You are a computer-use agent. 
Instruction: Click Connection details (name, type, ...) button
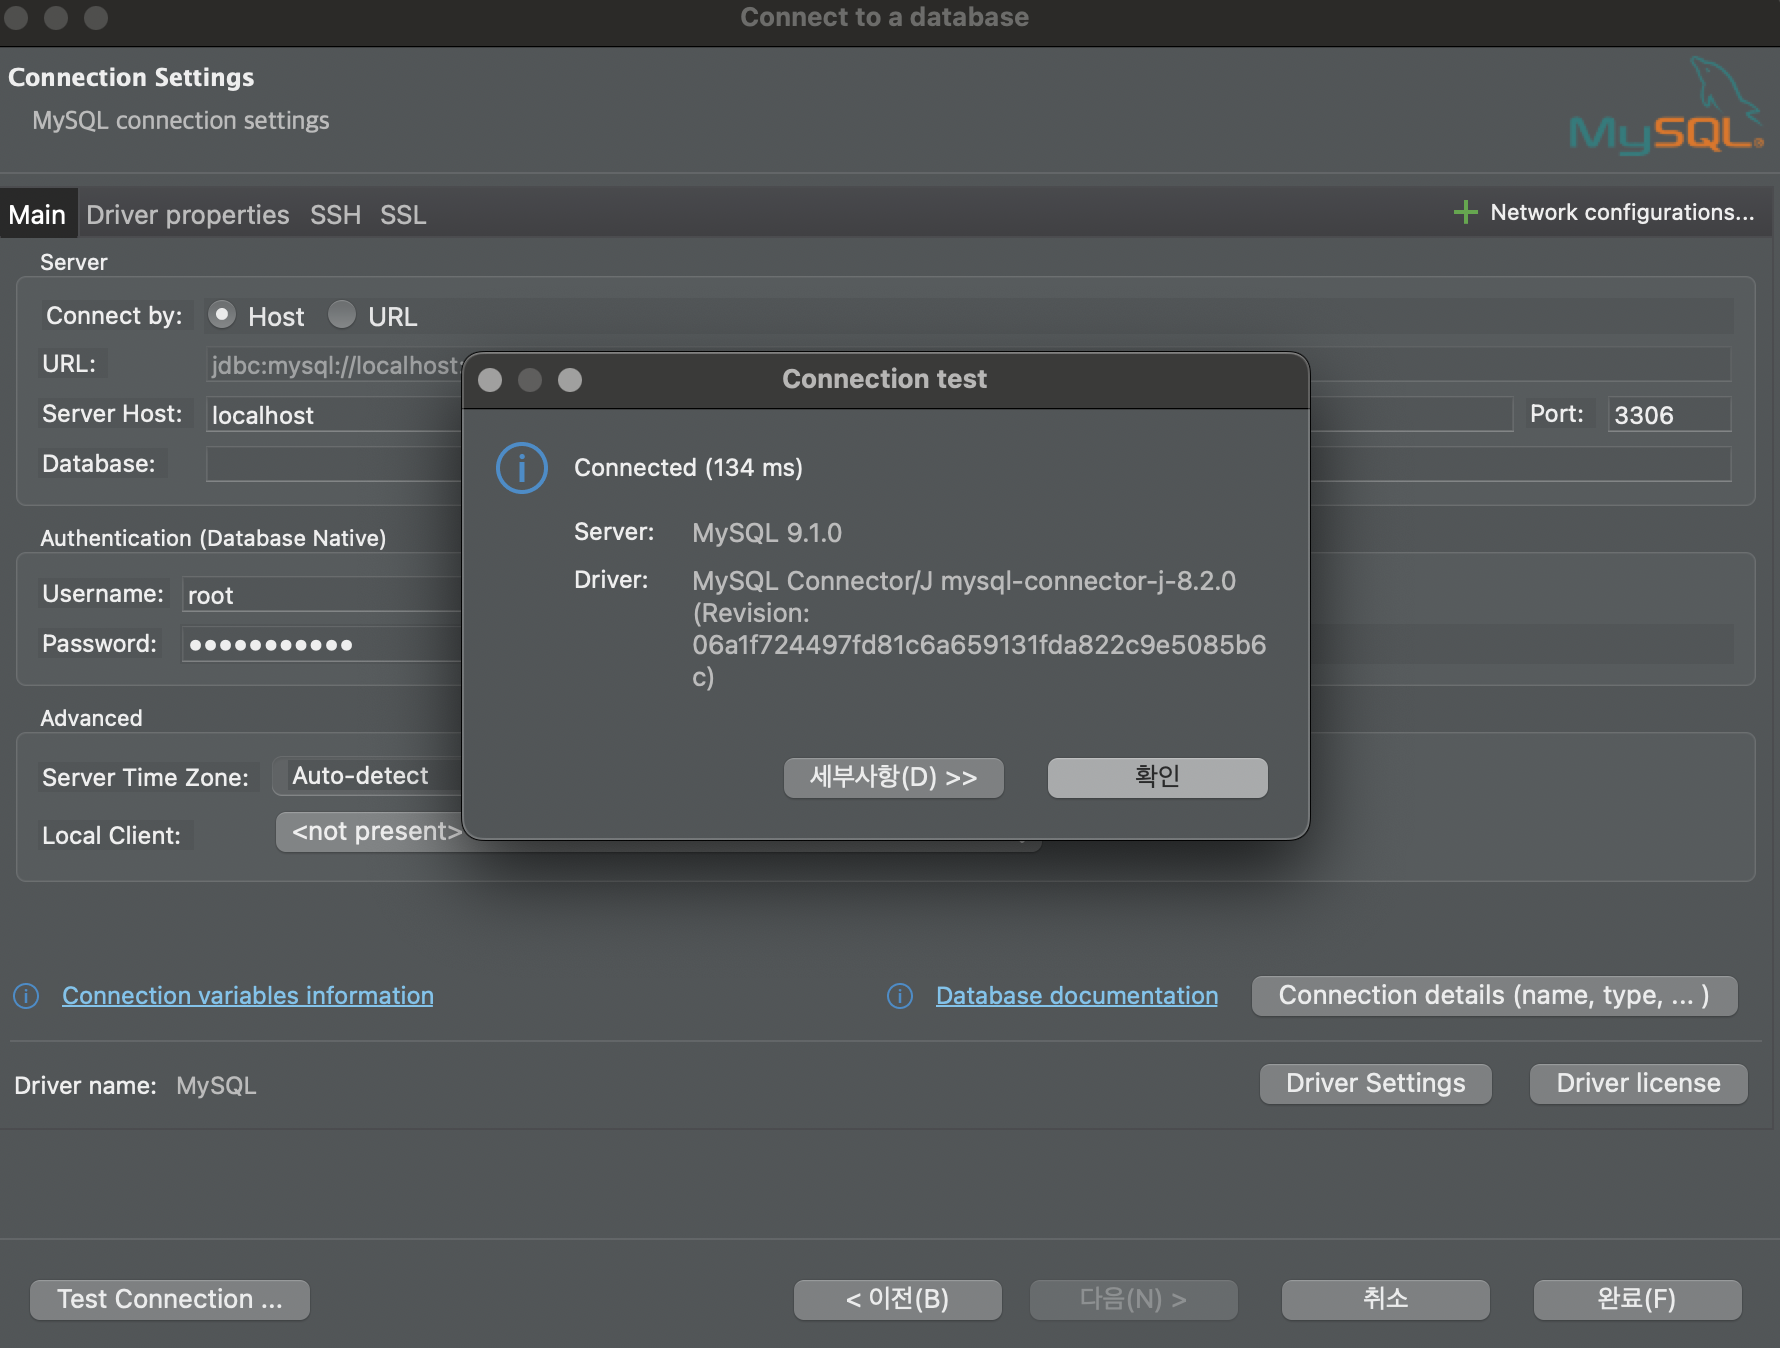[x=1495, y=996]
